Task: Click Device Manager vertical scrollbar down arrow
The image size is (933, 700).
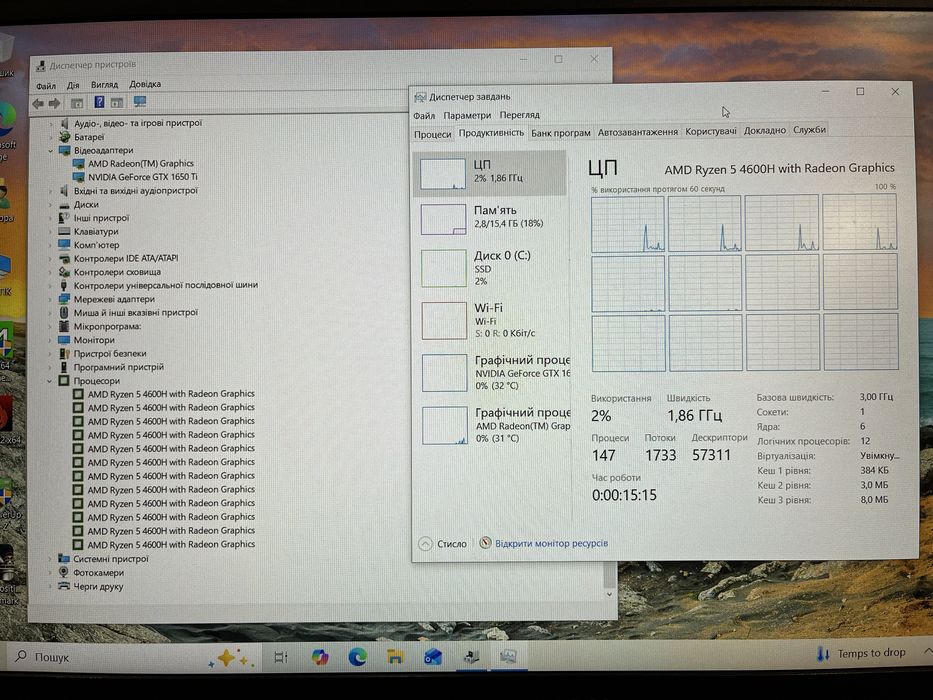Action: (609, 595)
